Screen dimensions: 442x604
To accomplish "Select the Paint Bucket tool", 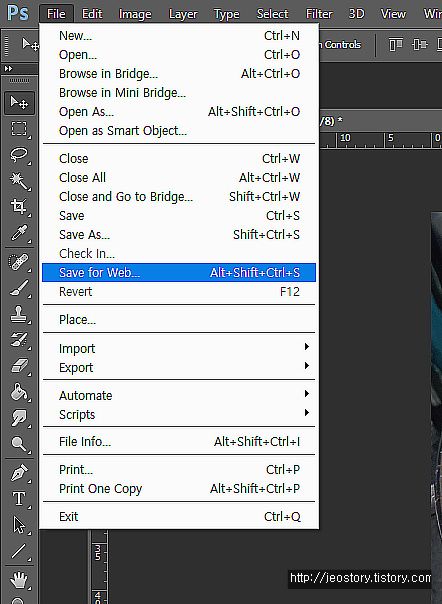I will coord(19,392).
